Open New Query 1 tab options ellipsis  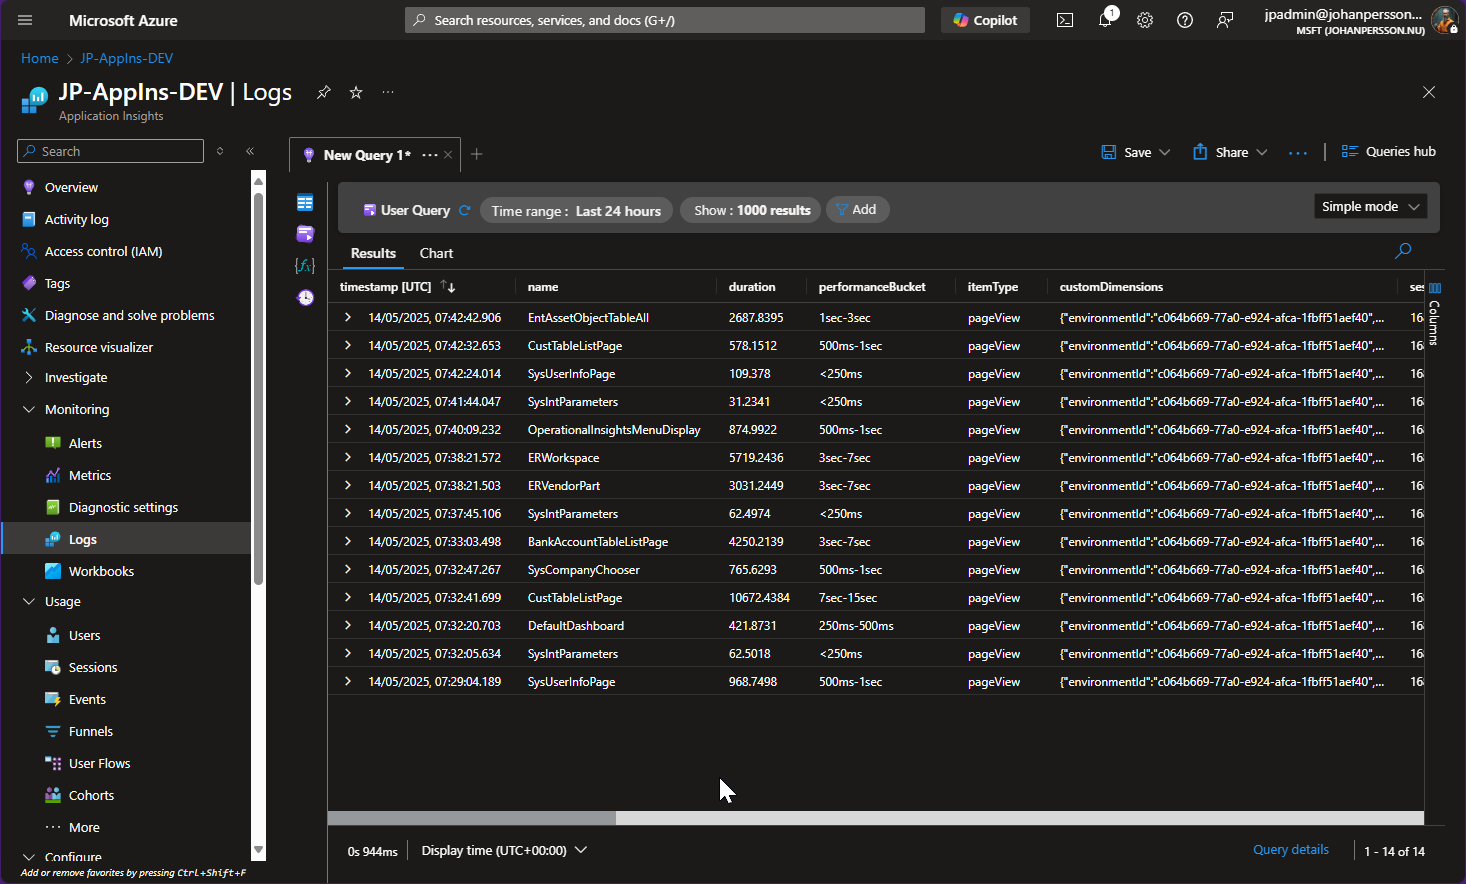(x=430, y=155)
